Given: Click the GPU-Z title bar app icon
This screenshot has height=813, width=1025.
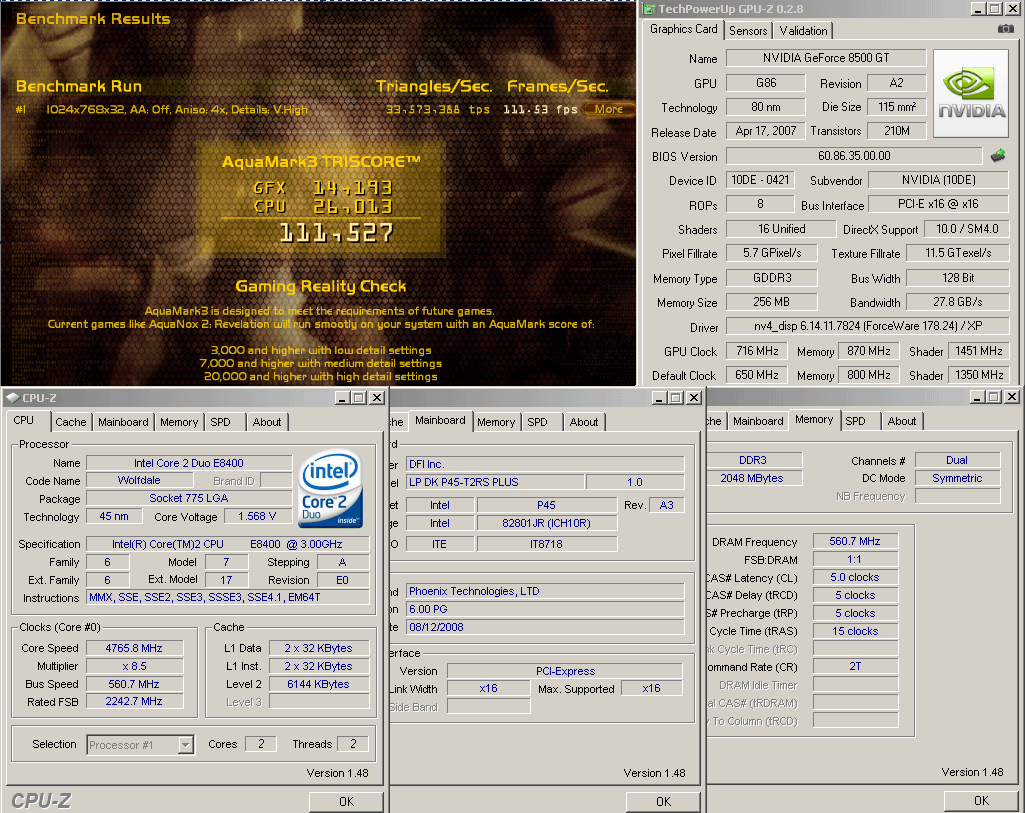Looking at the screenshot, I should point(649,8).
